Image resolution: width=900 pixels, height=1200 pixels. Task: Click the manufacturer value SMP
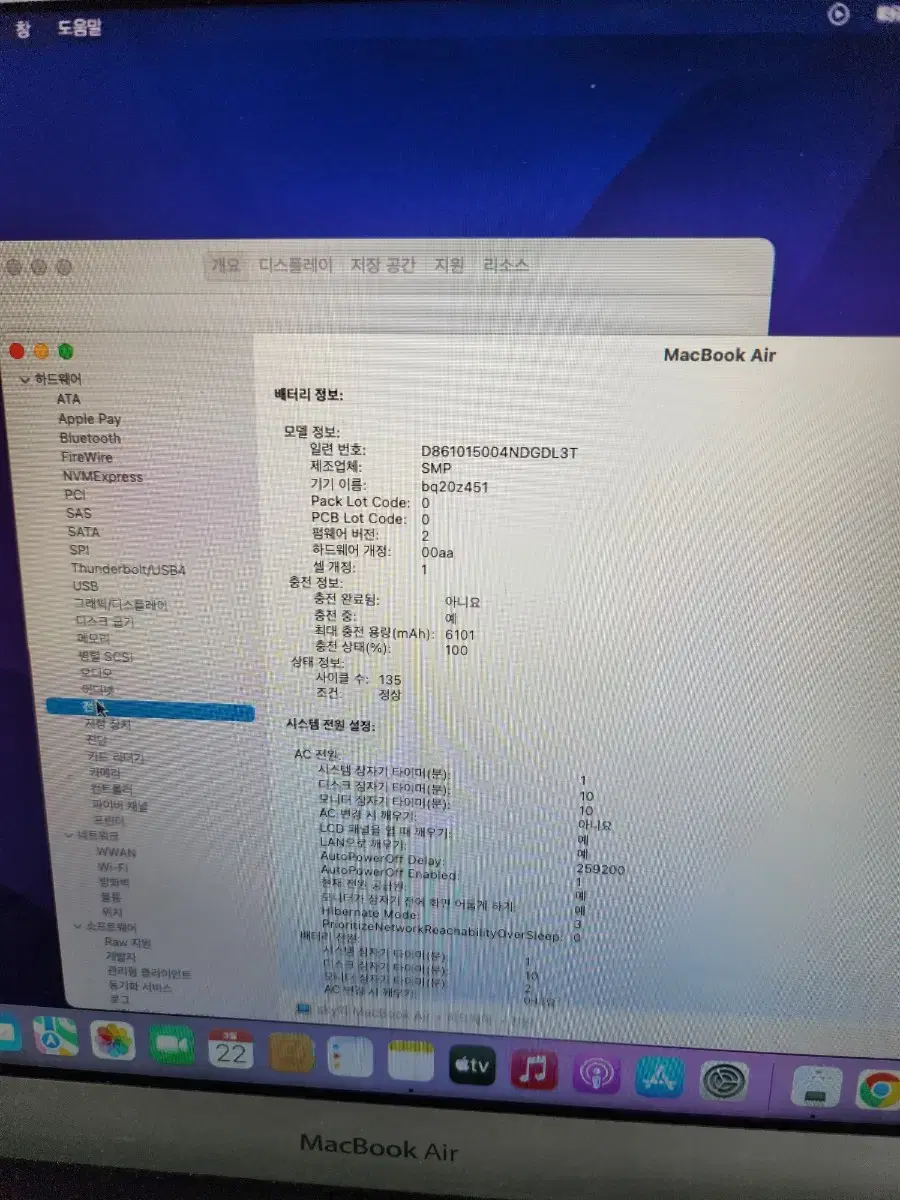(x=435, y=469)
